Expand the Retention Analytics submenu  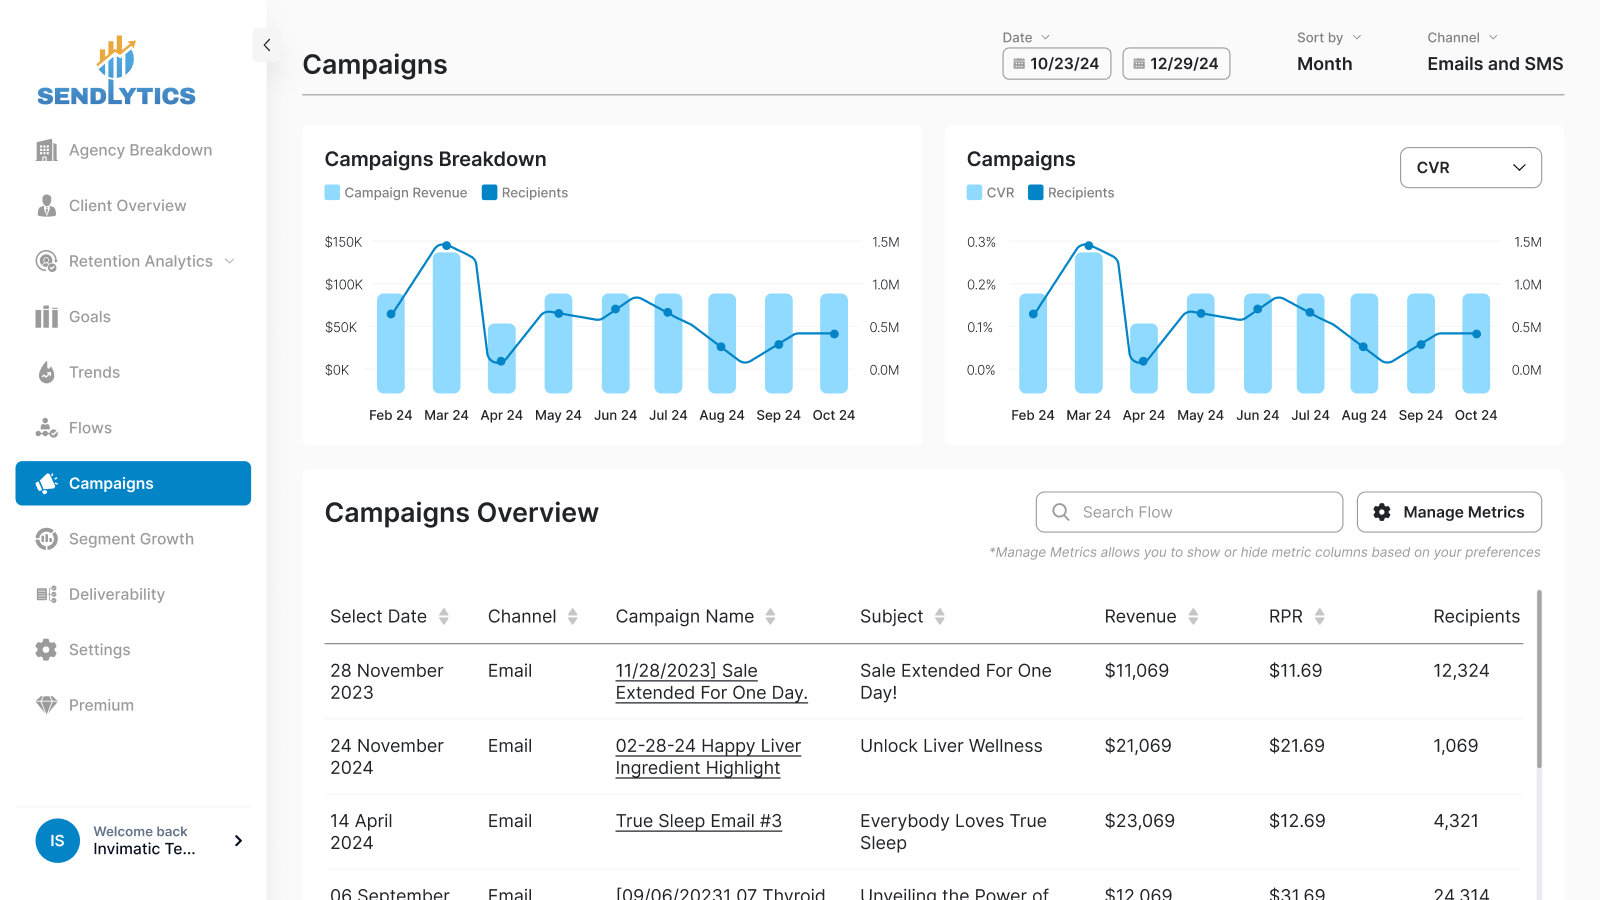(230, 261)
